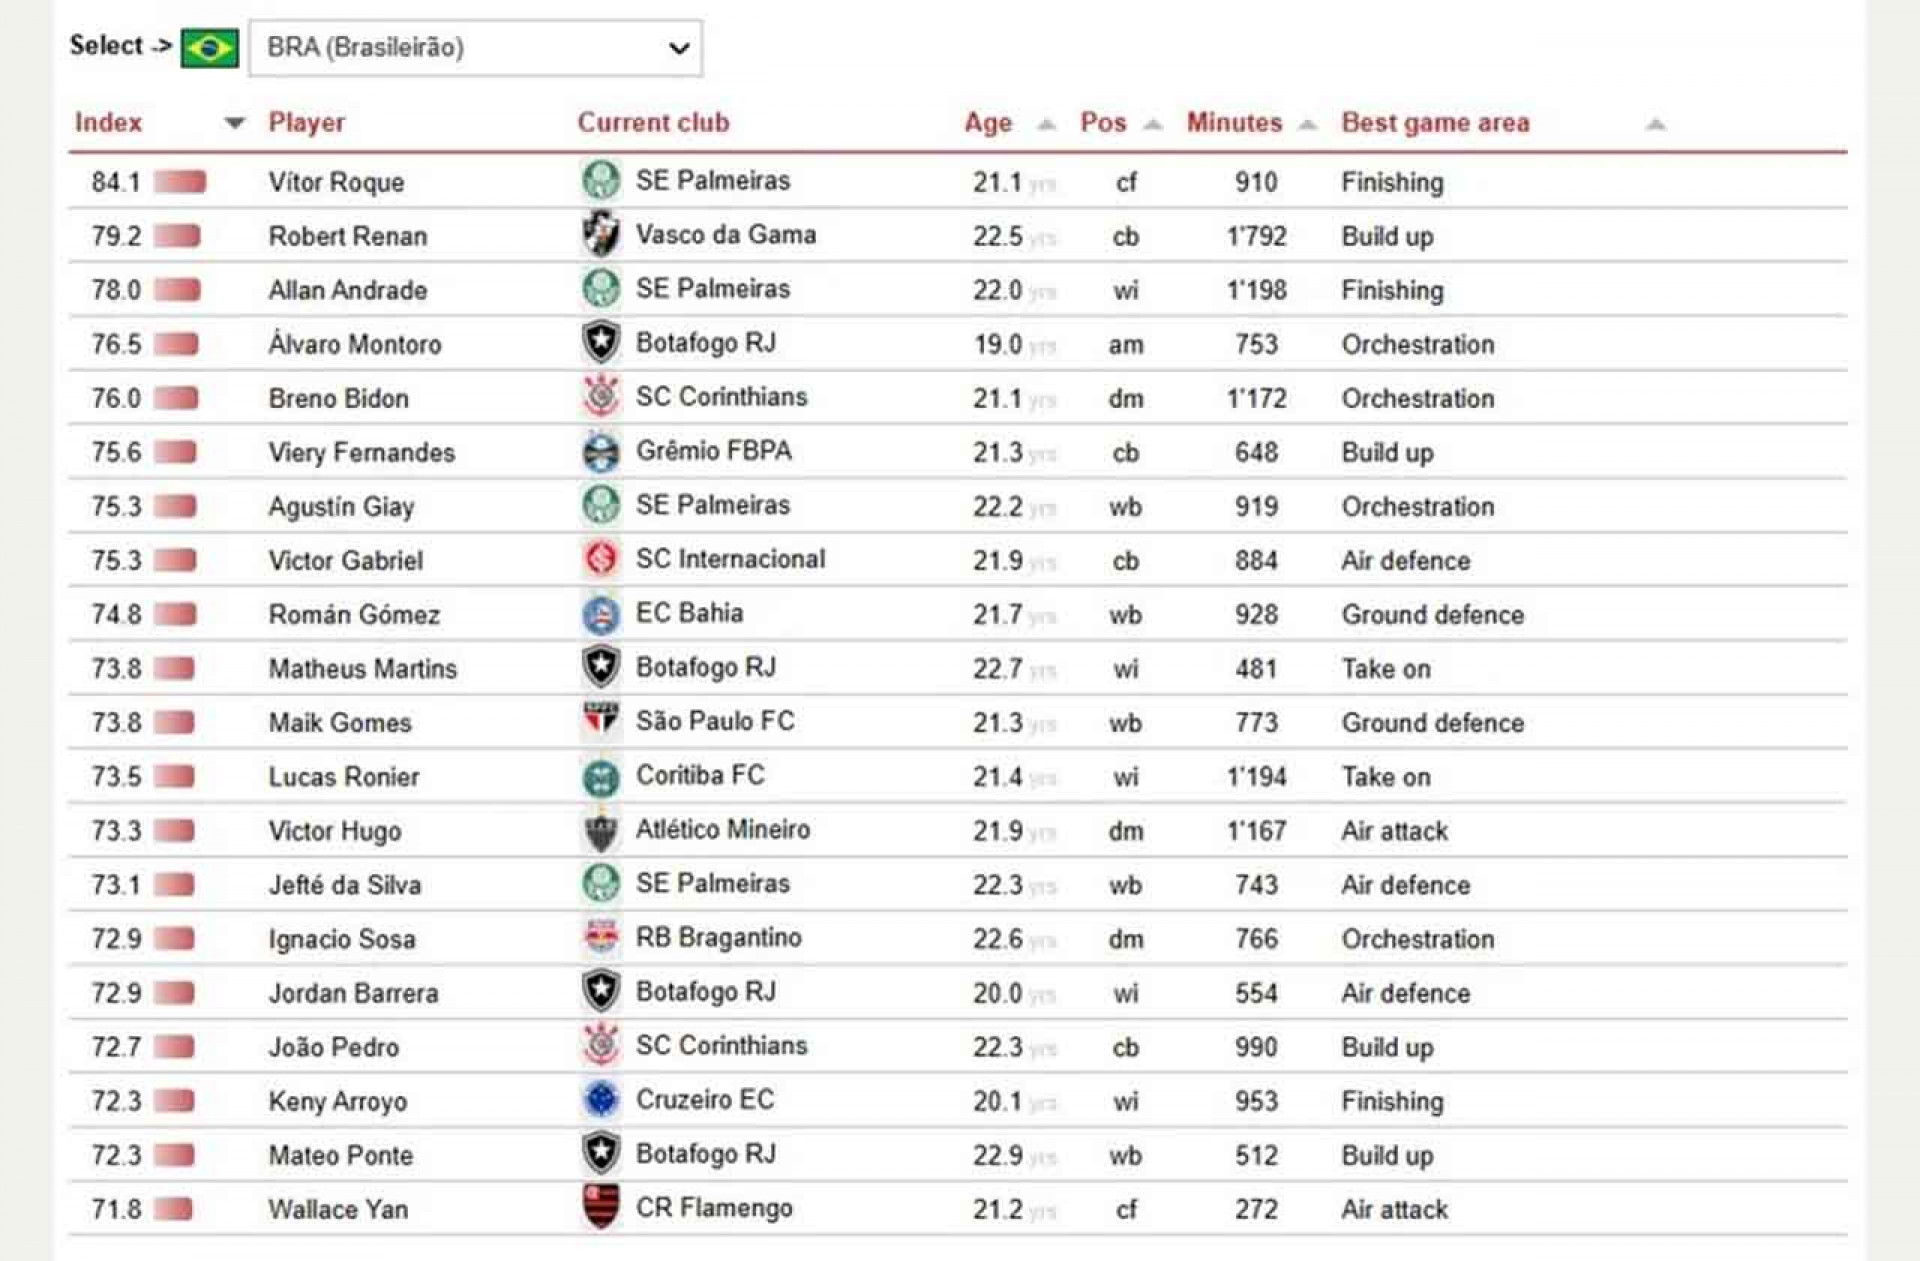
Task: Click the Brazil flag beside the Select label
Action: [x=210, y=45]
